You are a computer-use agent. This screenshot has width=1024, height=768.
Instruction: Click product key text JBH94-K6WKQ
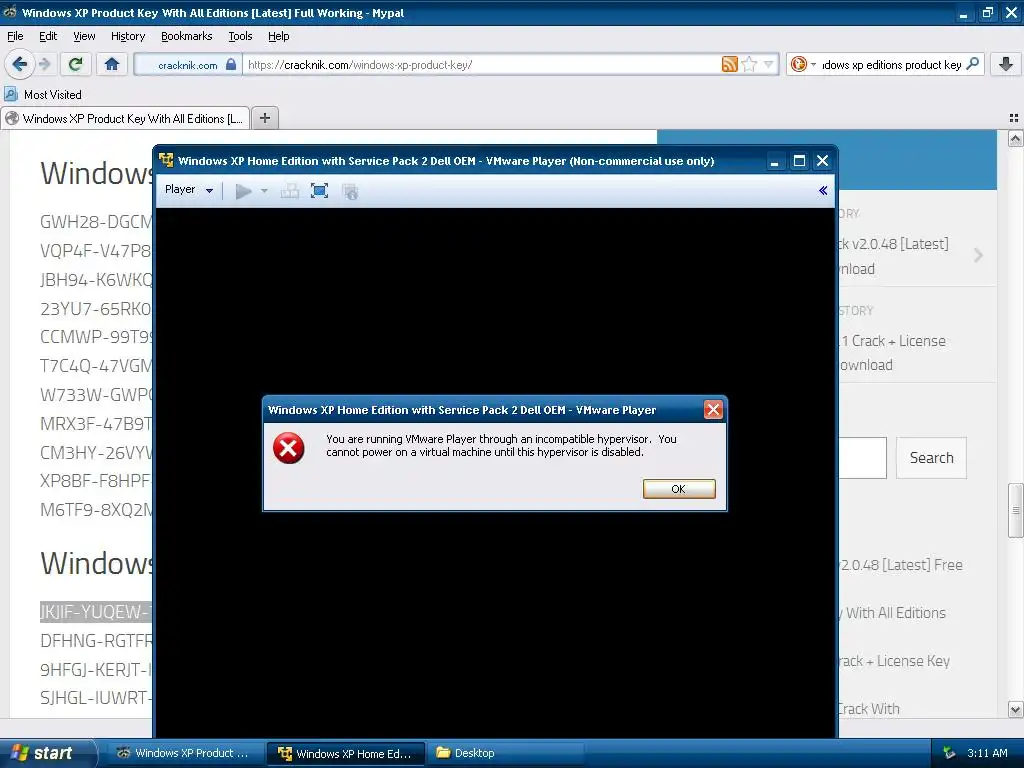pyautogui.click(x=96, y=280)
